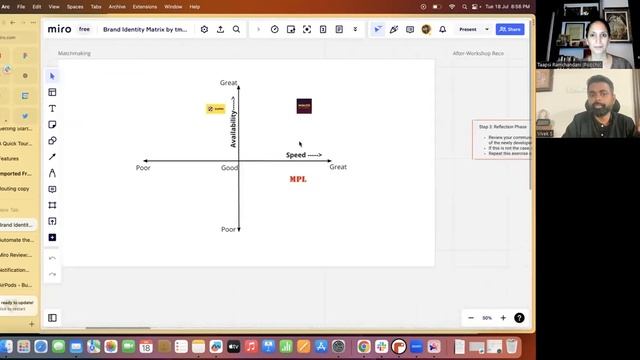640x360 pixels.
Task: Click the Export board upload icon
Action: 220,29
